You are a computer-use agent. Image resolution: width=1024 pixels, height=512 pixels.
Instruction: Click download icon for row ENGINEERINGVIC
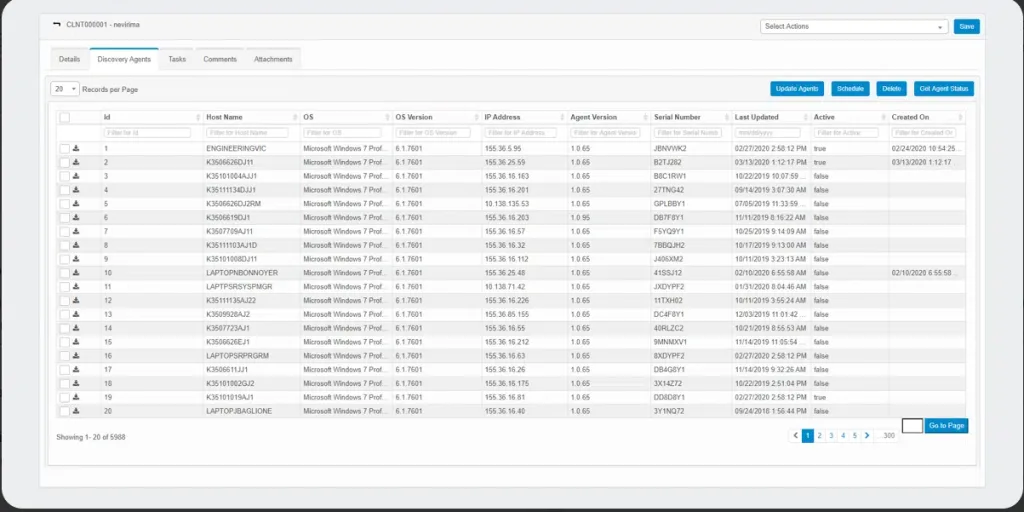pos(76,148)
